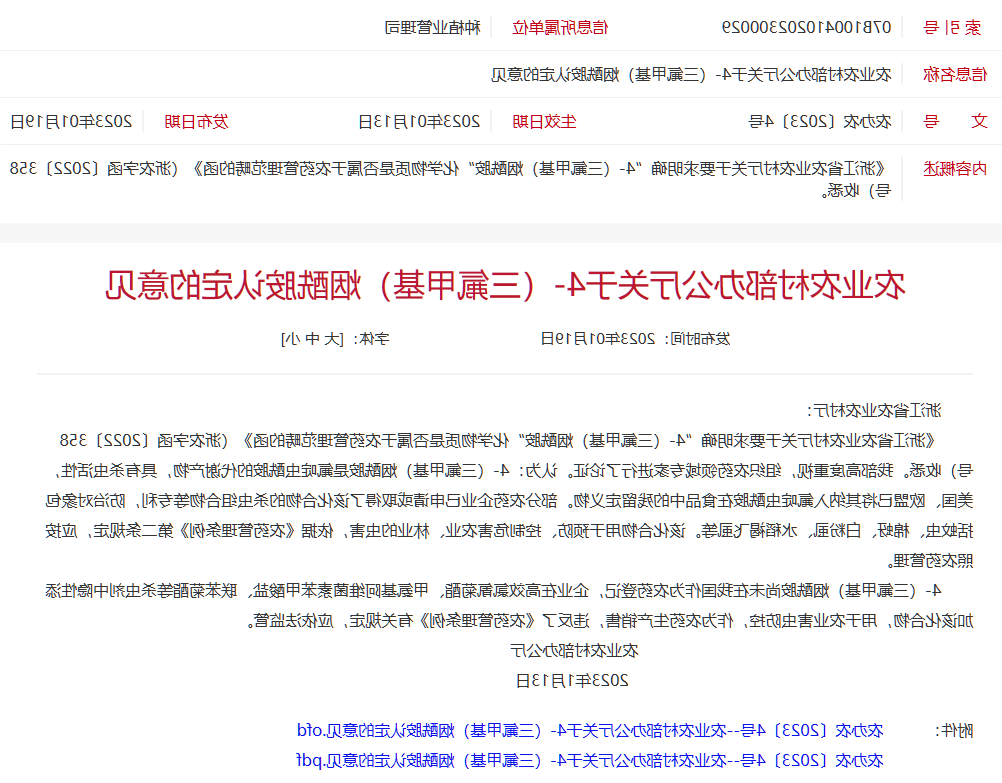Click the 文号 label

click(953, 122)
